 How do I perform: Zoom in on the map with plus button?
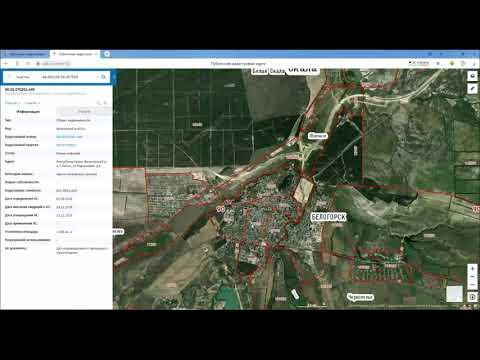pyautogui.click(x=472, y=268)
